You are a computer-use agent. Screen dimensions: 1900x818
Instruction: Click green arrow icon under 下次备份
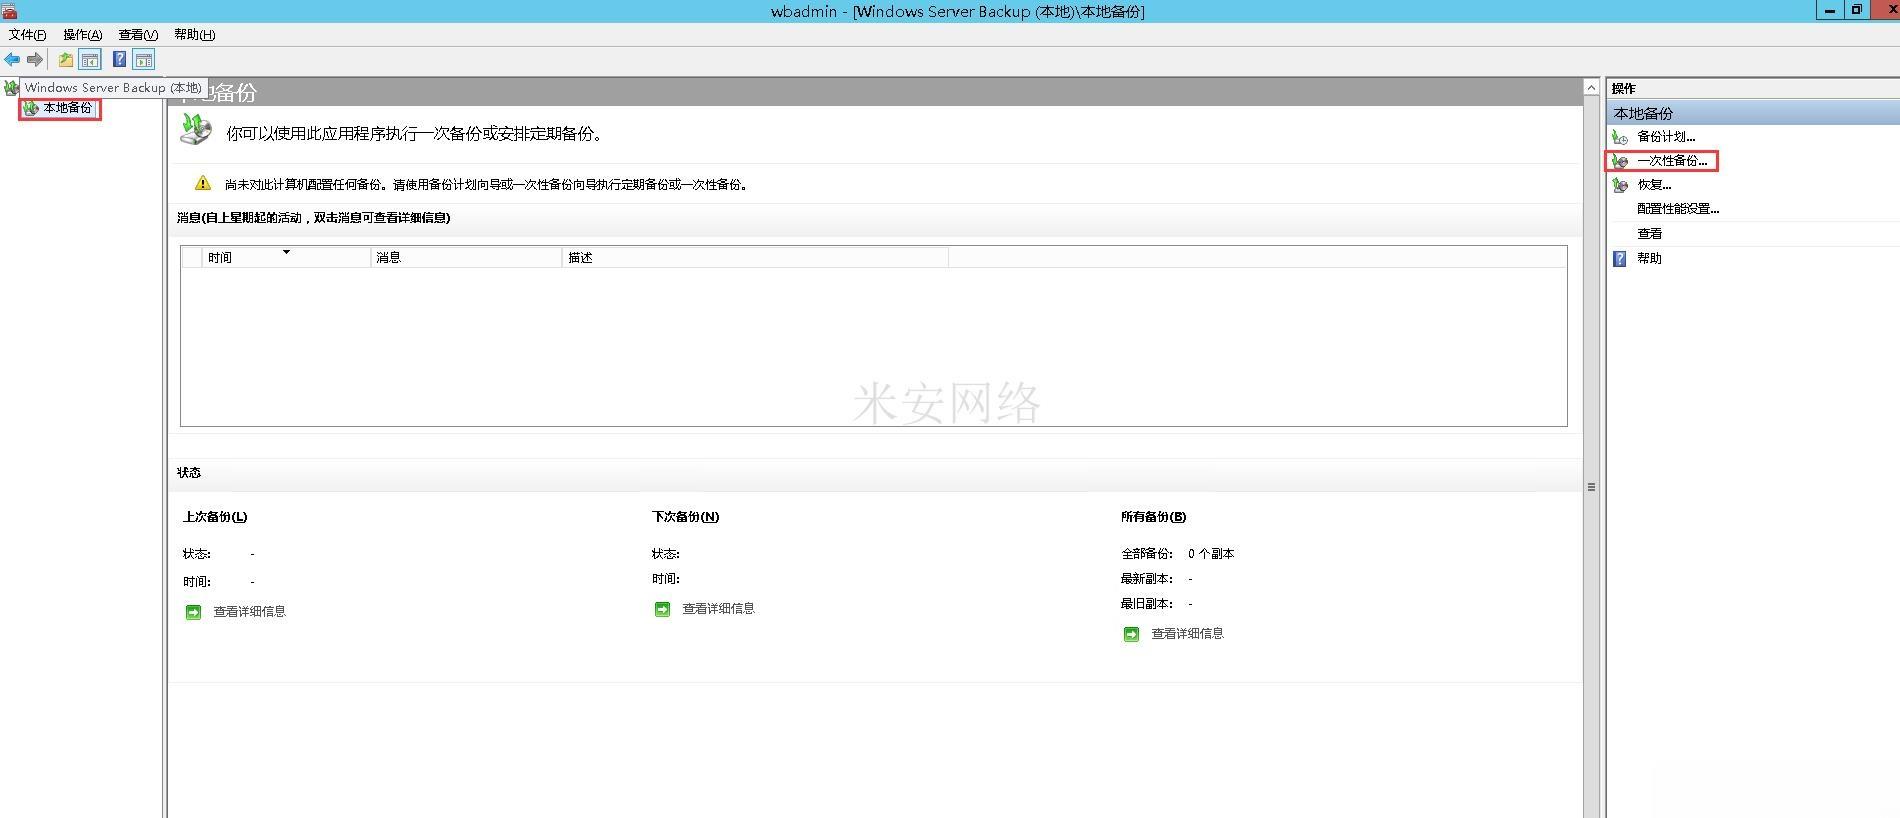click(x=662, y=609)
